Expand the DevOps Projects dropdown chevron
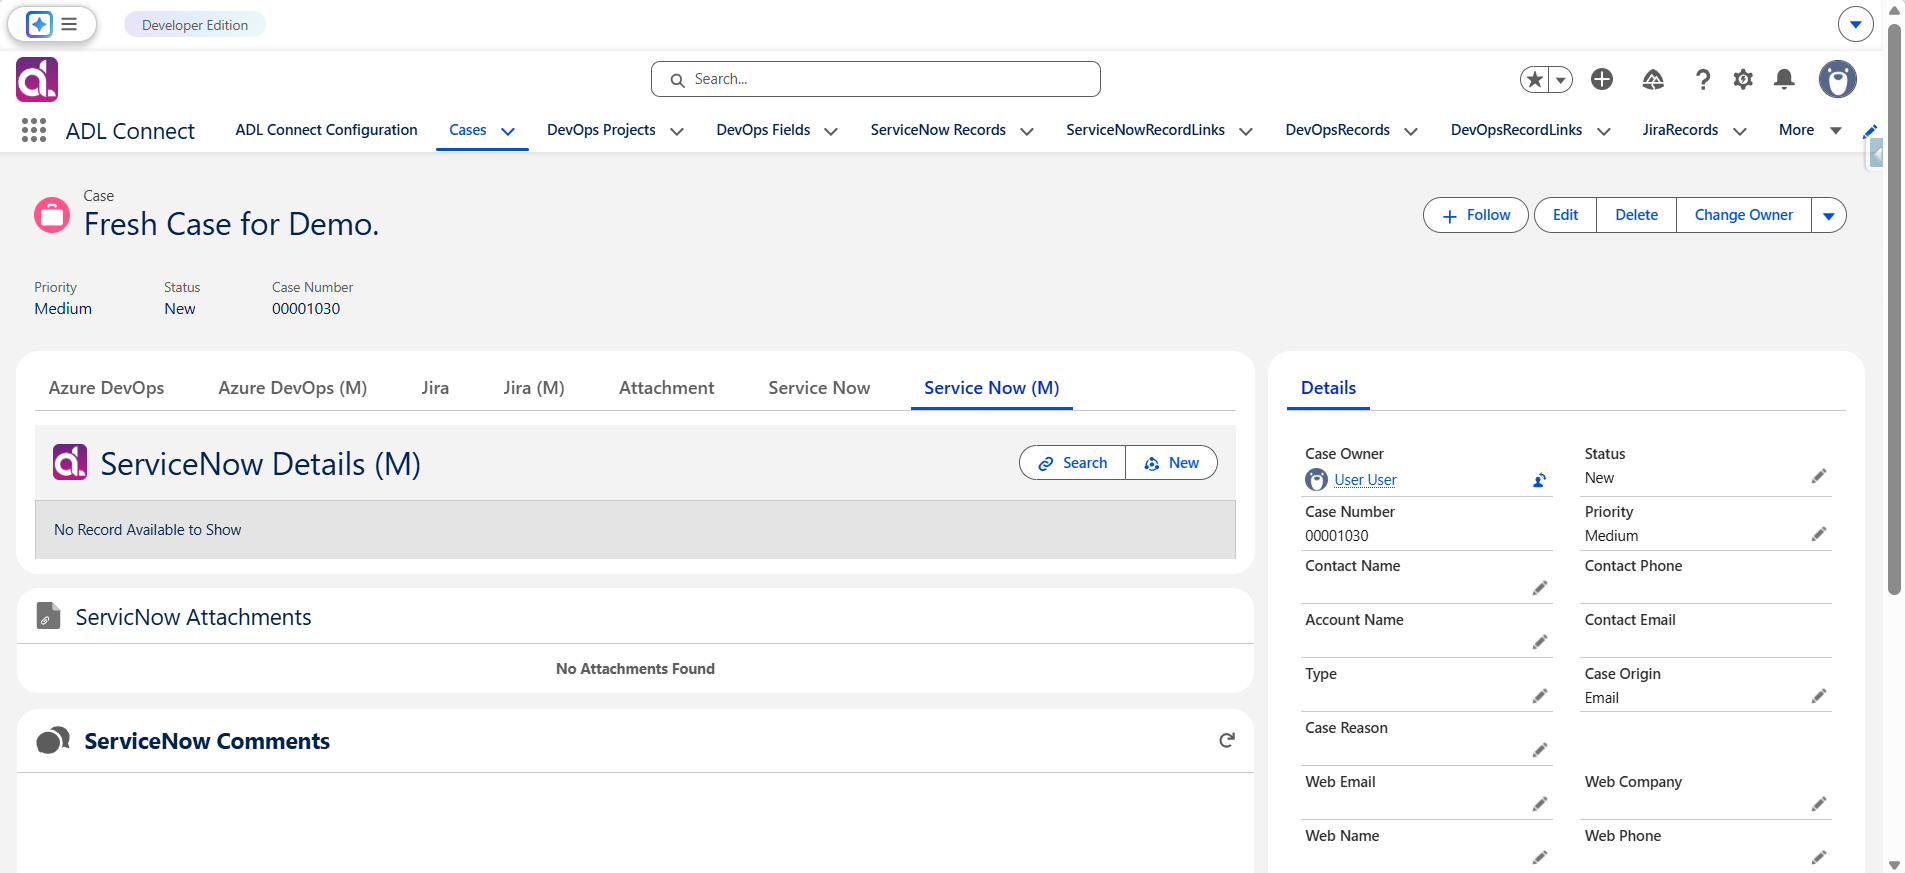Image resolution: width=1905 pixels, height=873 pixels. (x=677, y=131)
